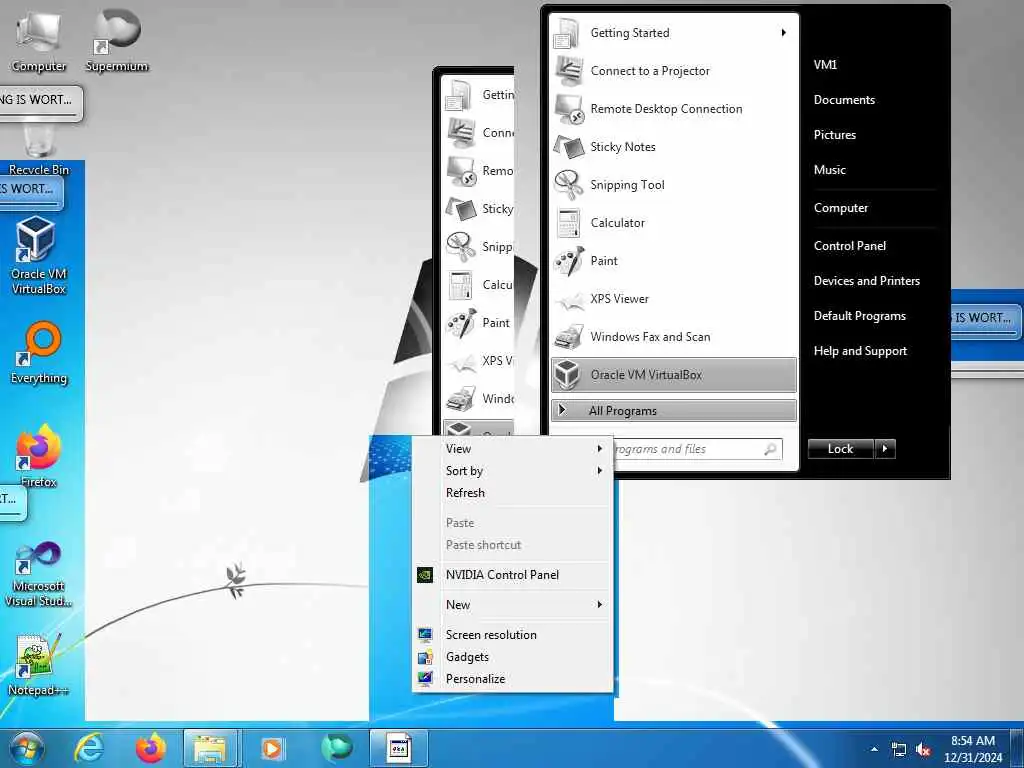
Task: Expand New submenu in context menu
Action: [513, 605]
